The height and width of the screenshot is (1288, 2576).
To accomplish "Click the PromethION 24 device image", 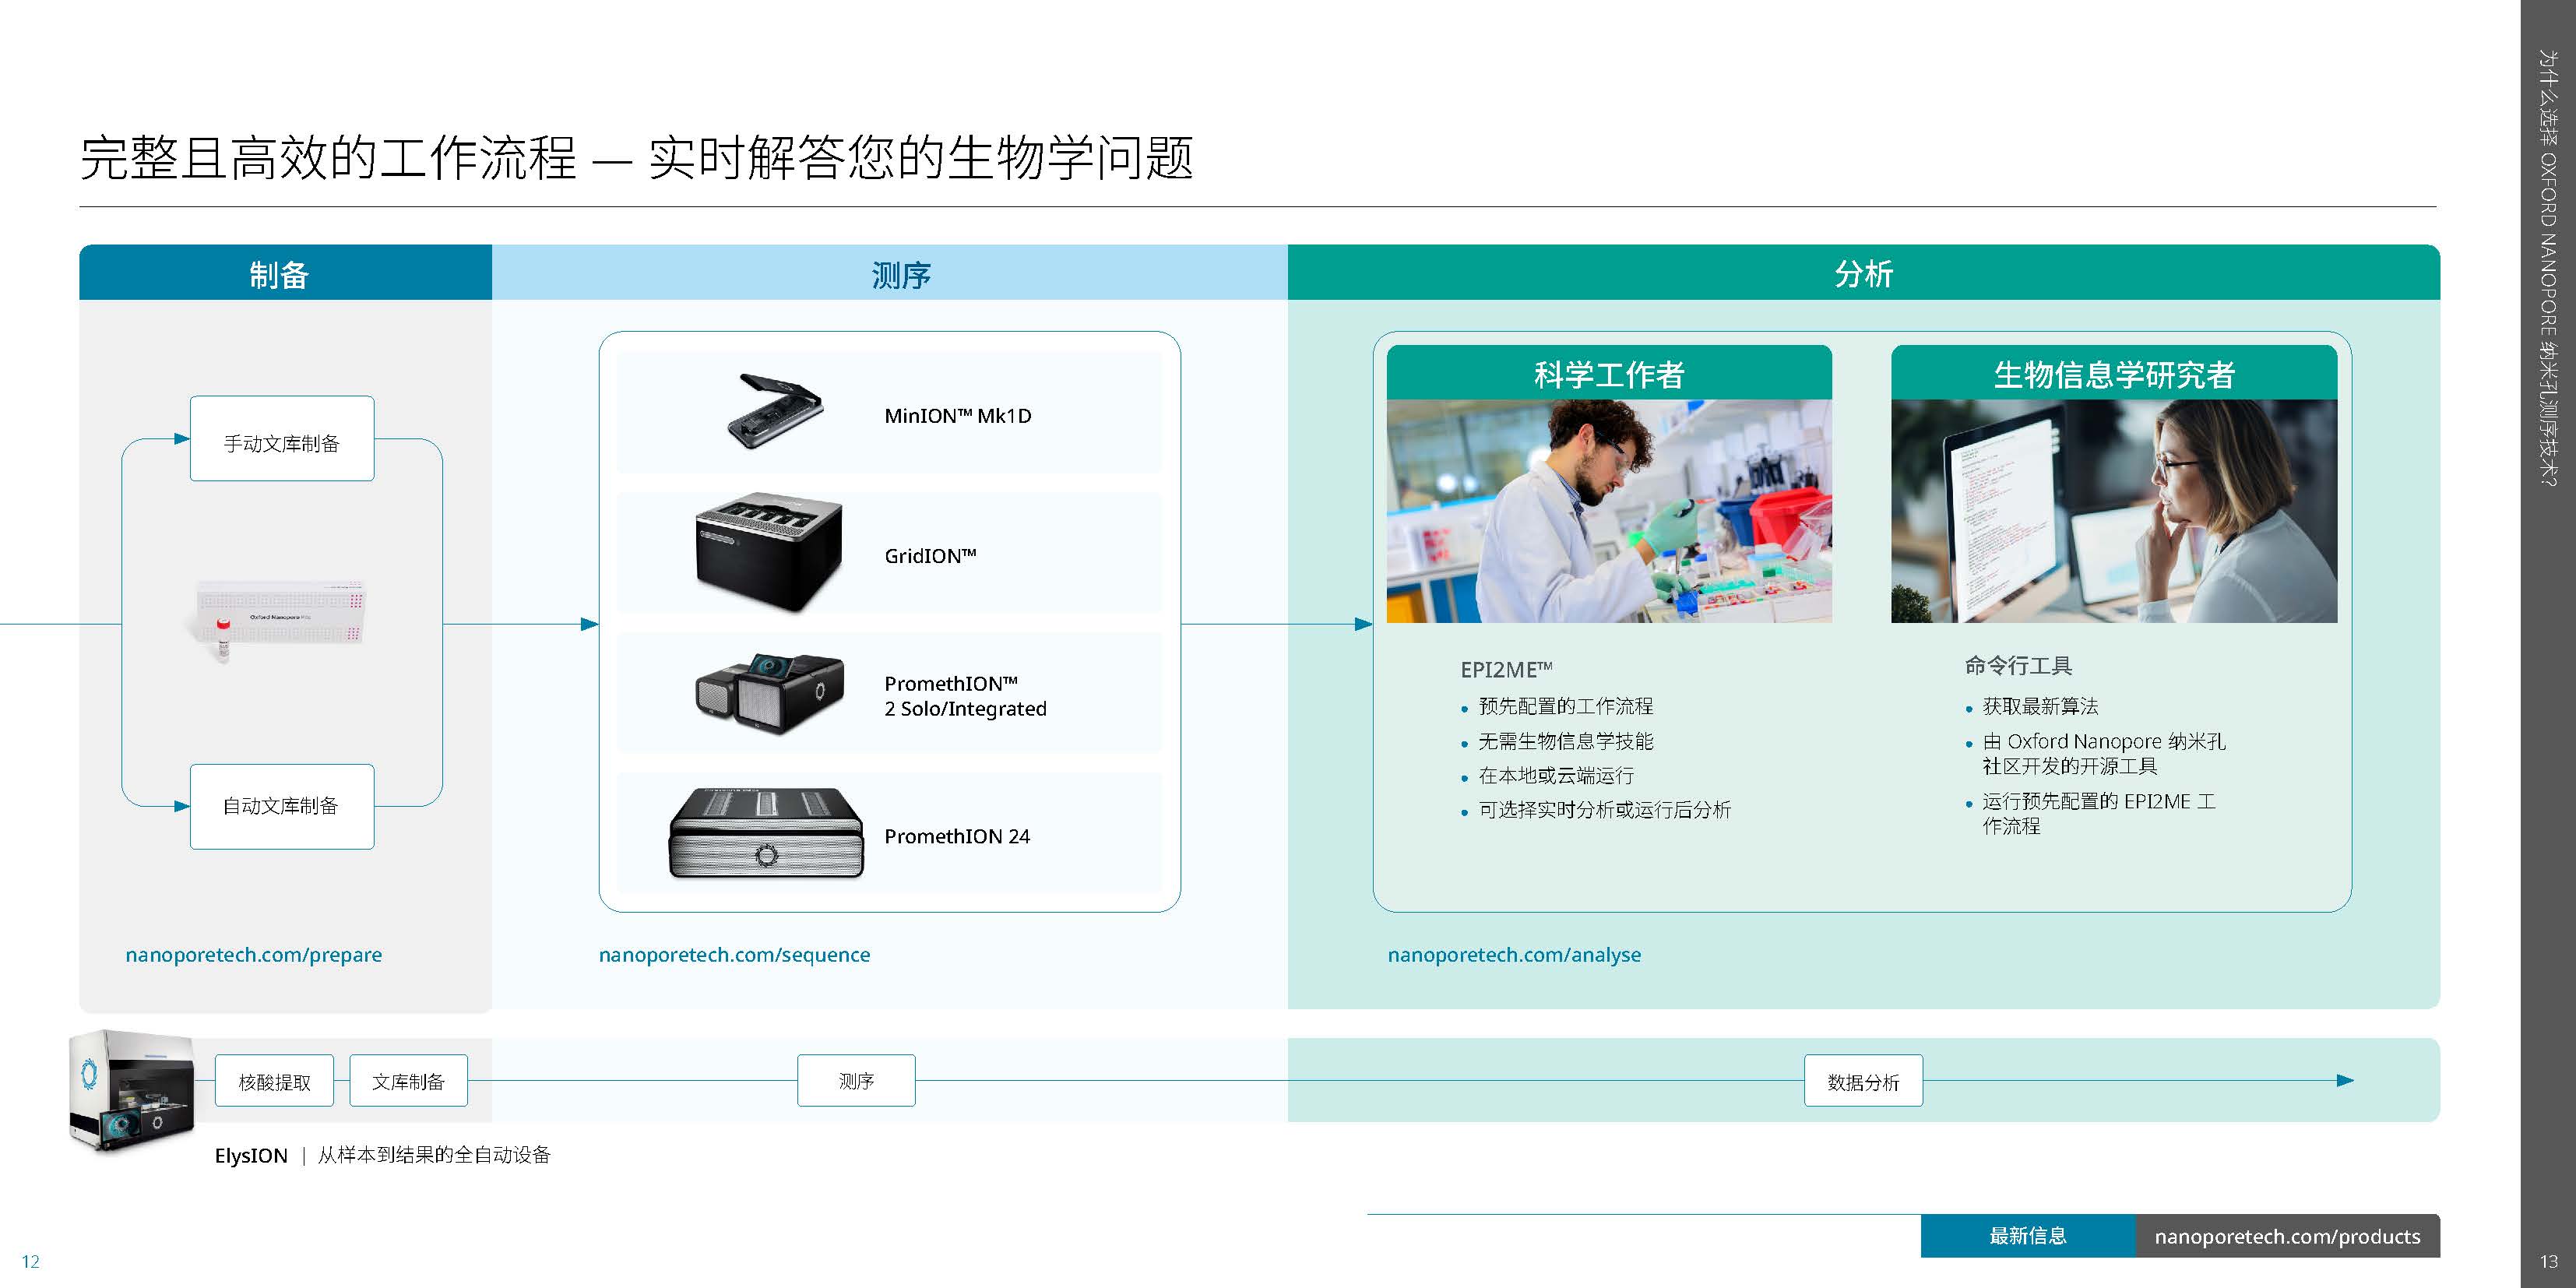I will (x=766, y=833).
